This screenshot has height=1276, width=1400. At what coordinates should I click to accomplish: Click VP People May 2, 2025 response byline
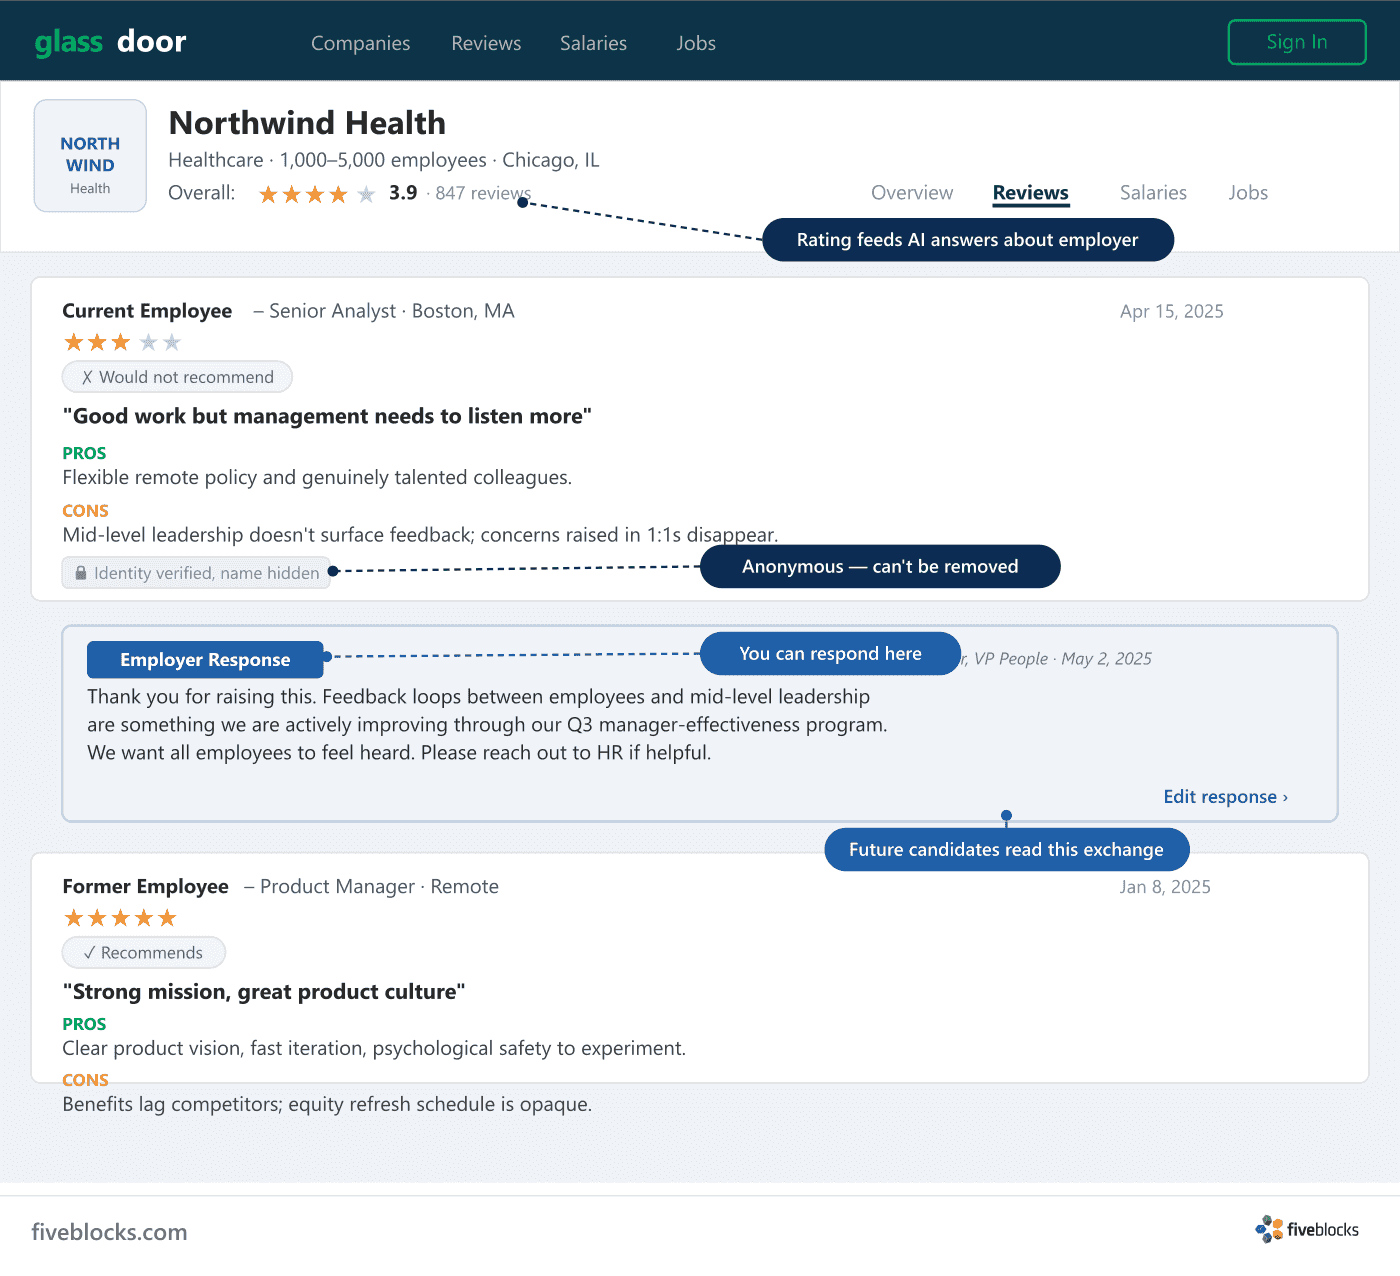click(1057, 659)
